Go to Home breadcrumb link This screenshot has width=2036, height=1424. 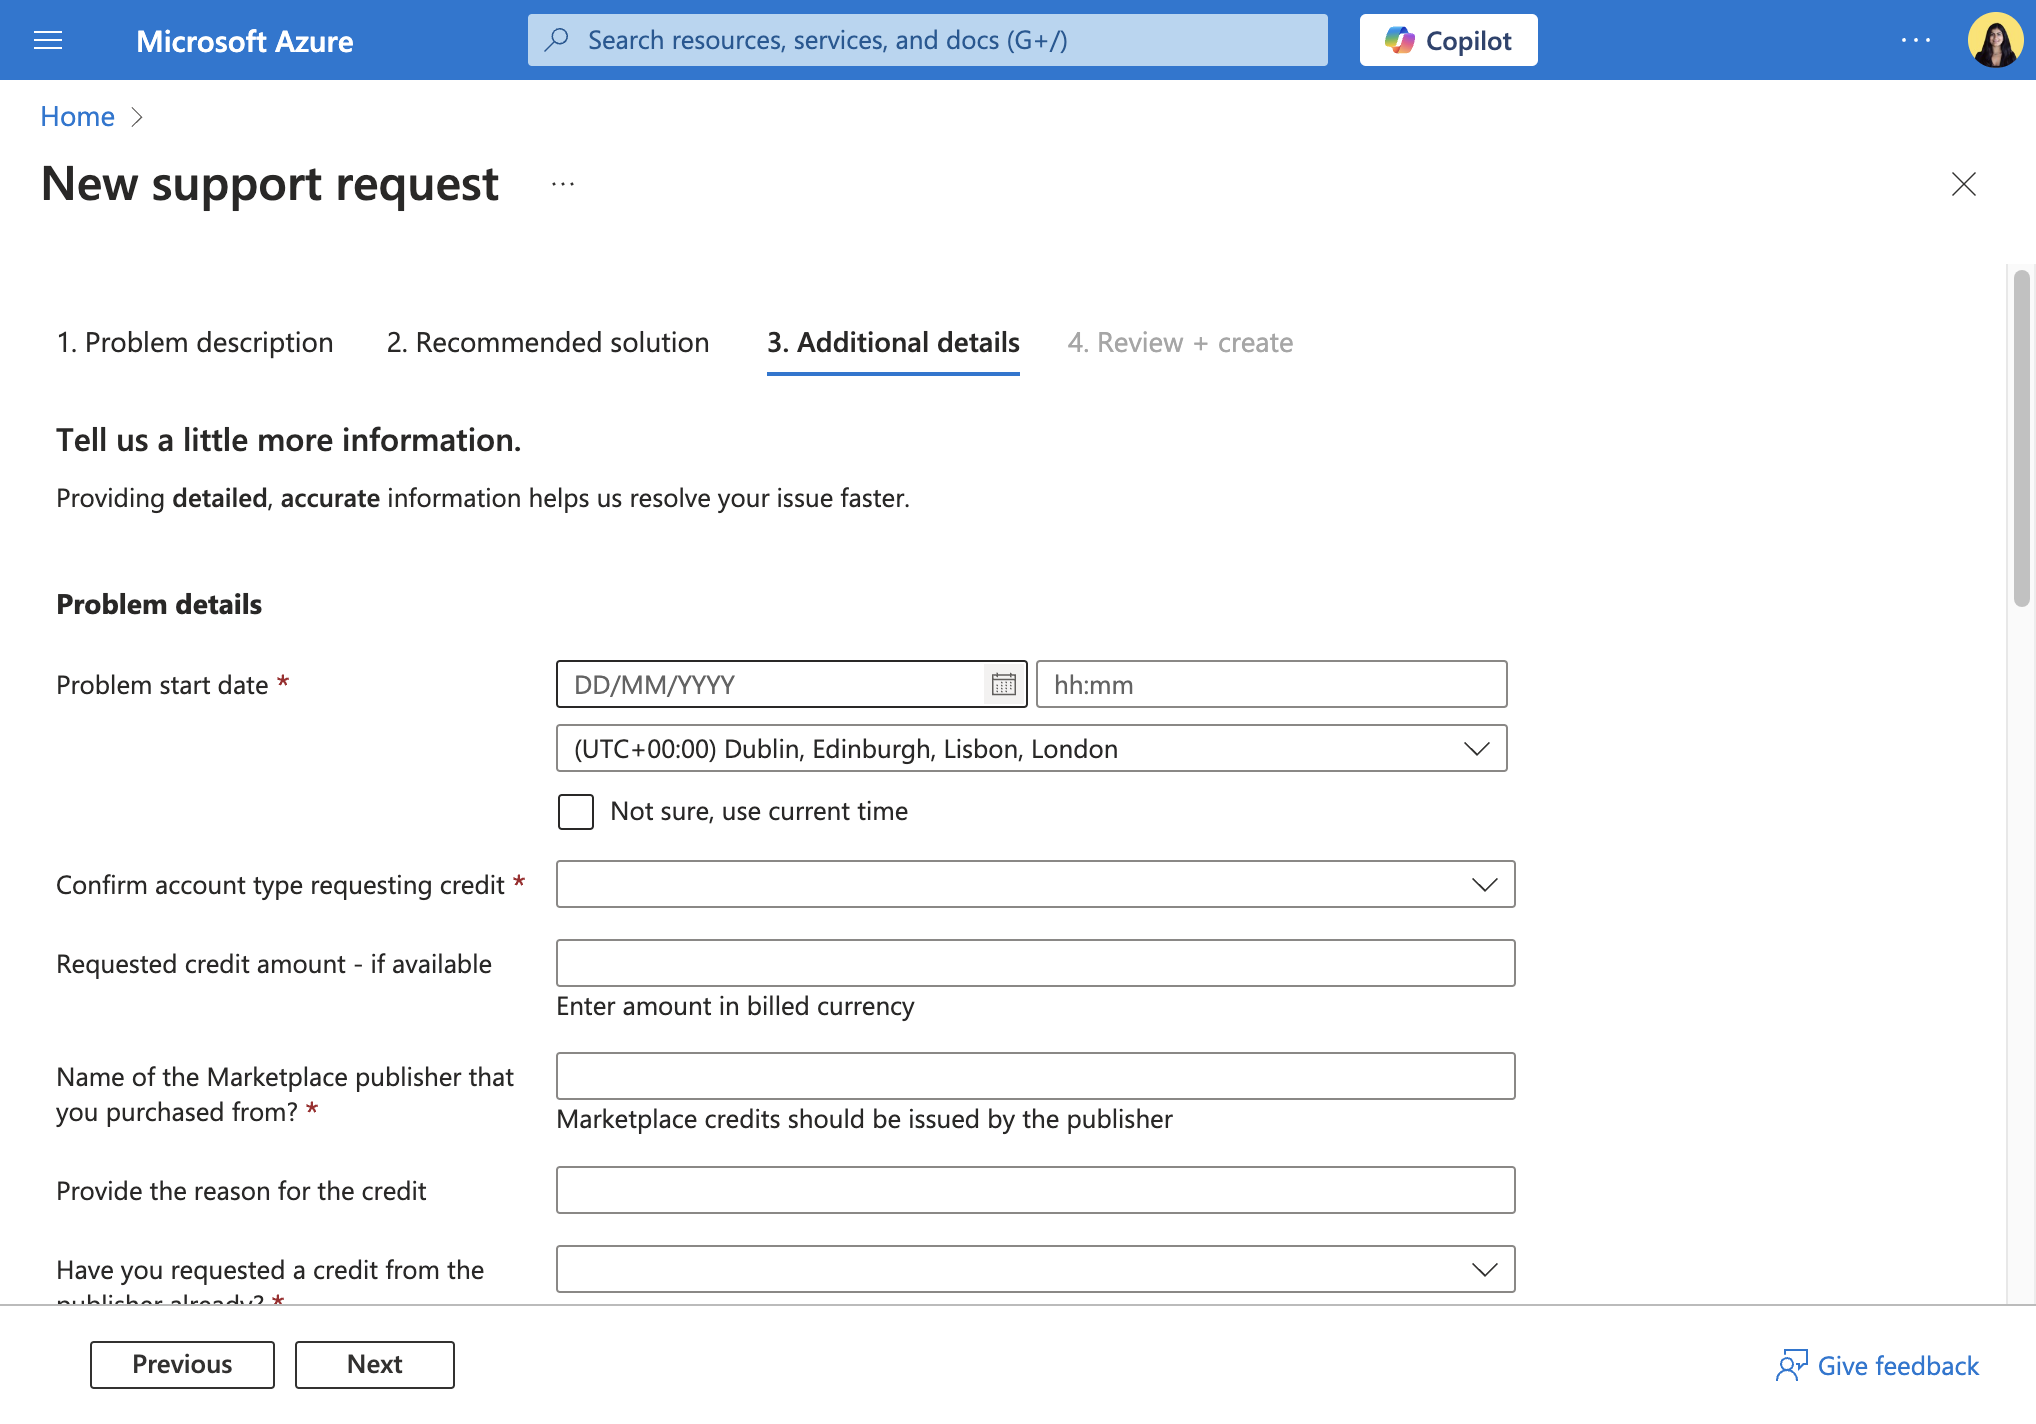pos(77,117)
